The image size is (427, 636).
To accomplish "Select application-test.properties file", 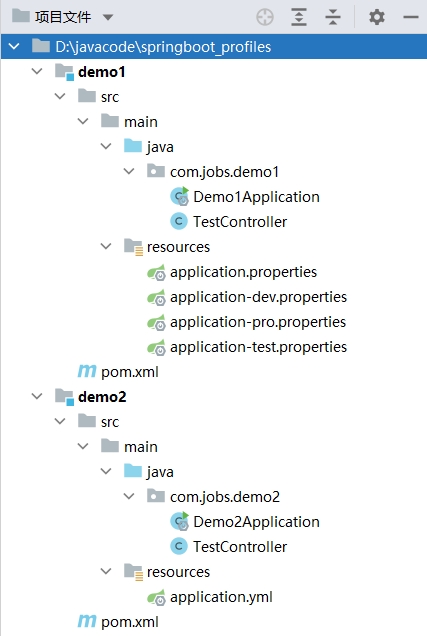I will coord(259,347).
